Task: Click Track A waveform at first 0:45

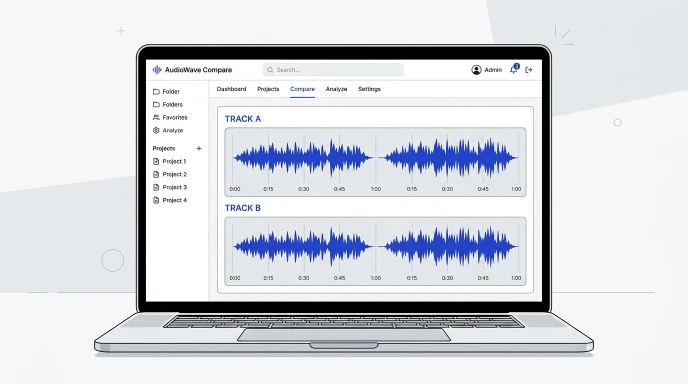Action: (x=339, y=157)
